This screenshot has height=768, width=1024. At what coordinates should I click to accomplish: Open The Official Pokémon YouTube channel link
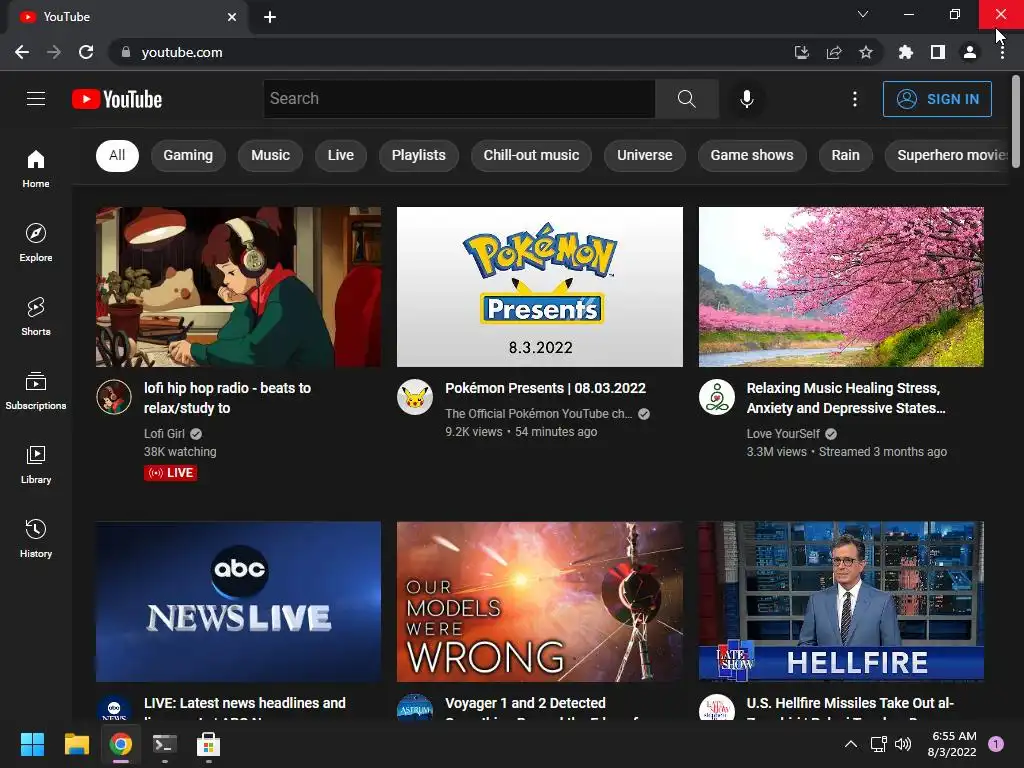(x=538, y=413)
